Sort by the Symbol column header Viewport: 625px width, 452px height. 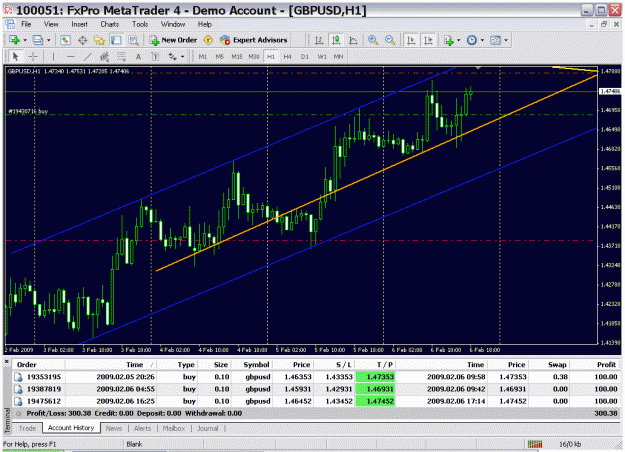click(x=256, y=364)
